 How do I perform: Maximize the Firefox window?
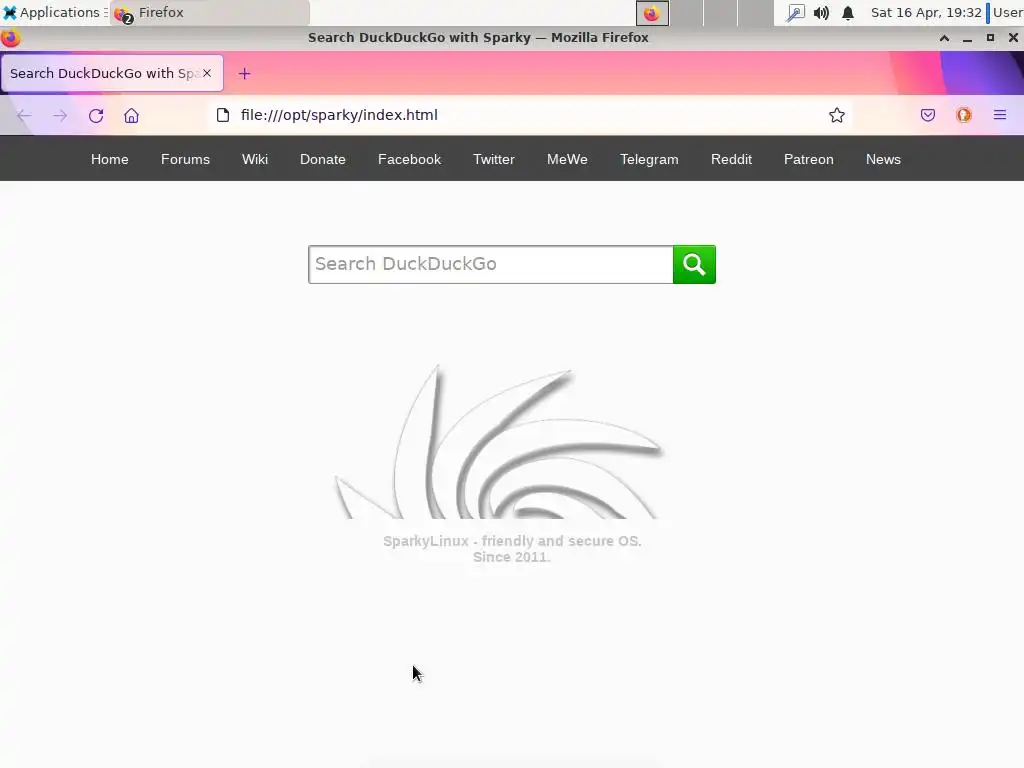(x=990, y=38)
